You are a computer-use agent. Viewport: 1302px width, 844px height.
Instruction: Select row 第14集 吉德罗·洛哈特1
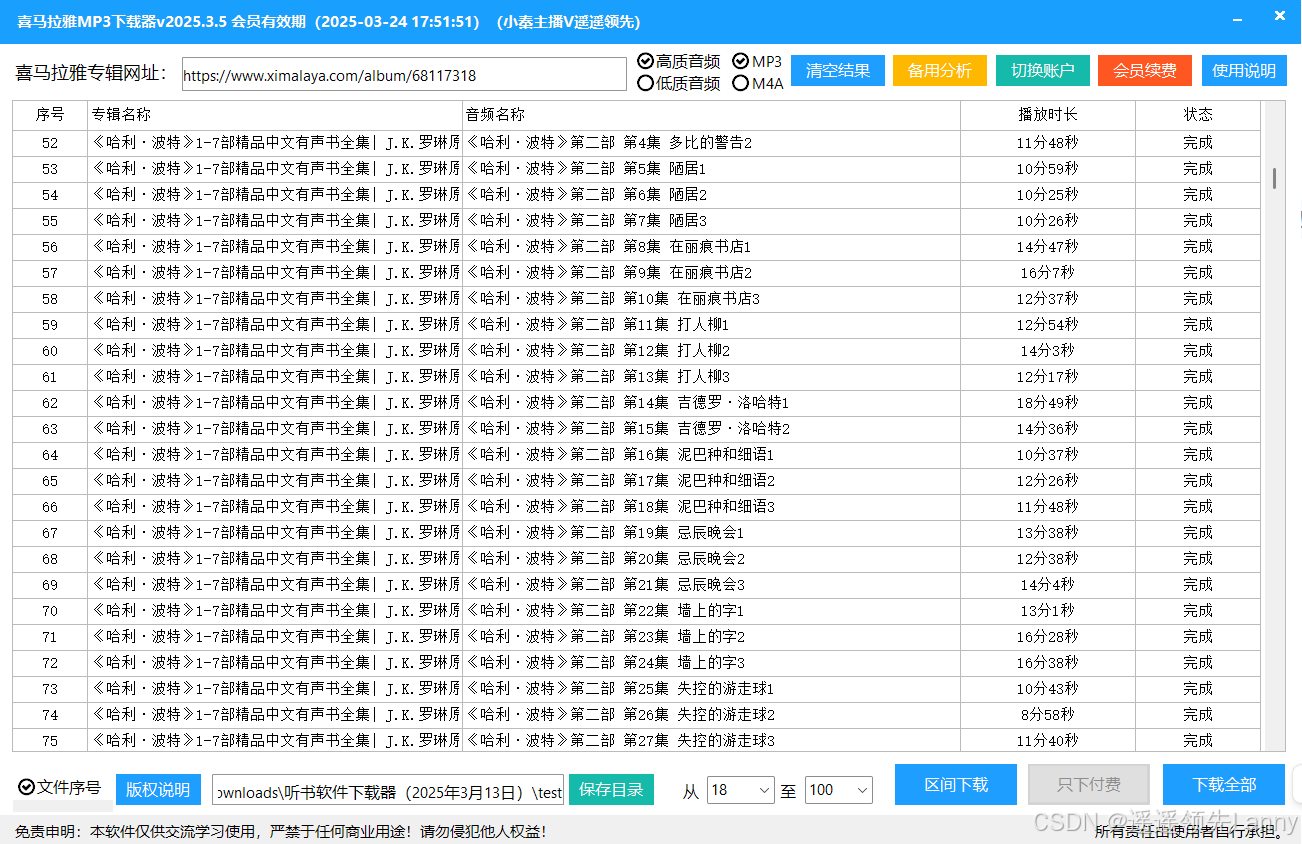[637, 403]
